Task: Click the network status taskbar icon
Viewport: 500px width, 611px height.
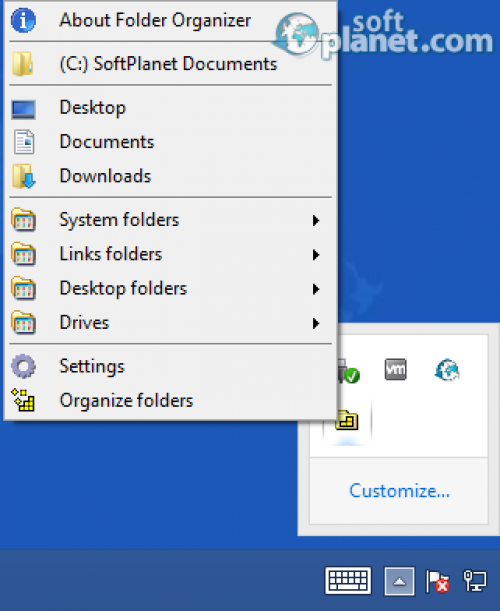Action: pos(475,581)
